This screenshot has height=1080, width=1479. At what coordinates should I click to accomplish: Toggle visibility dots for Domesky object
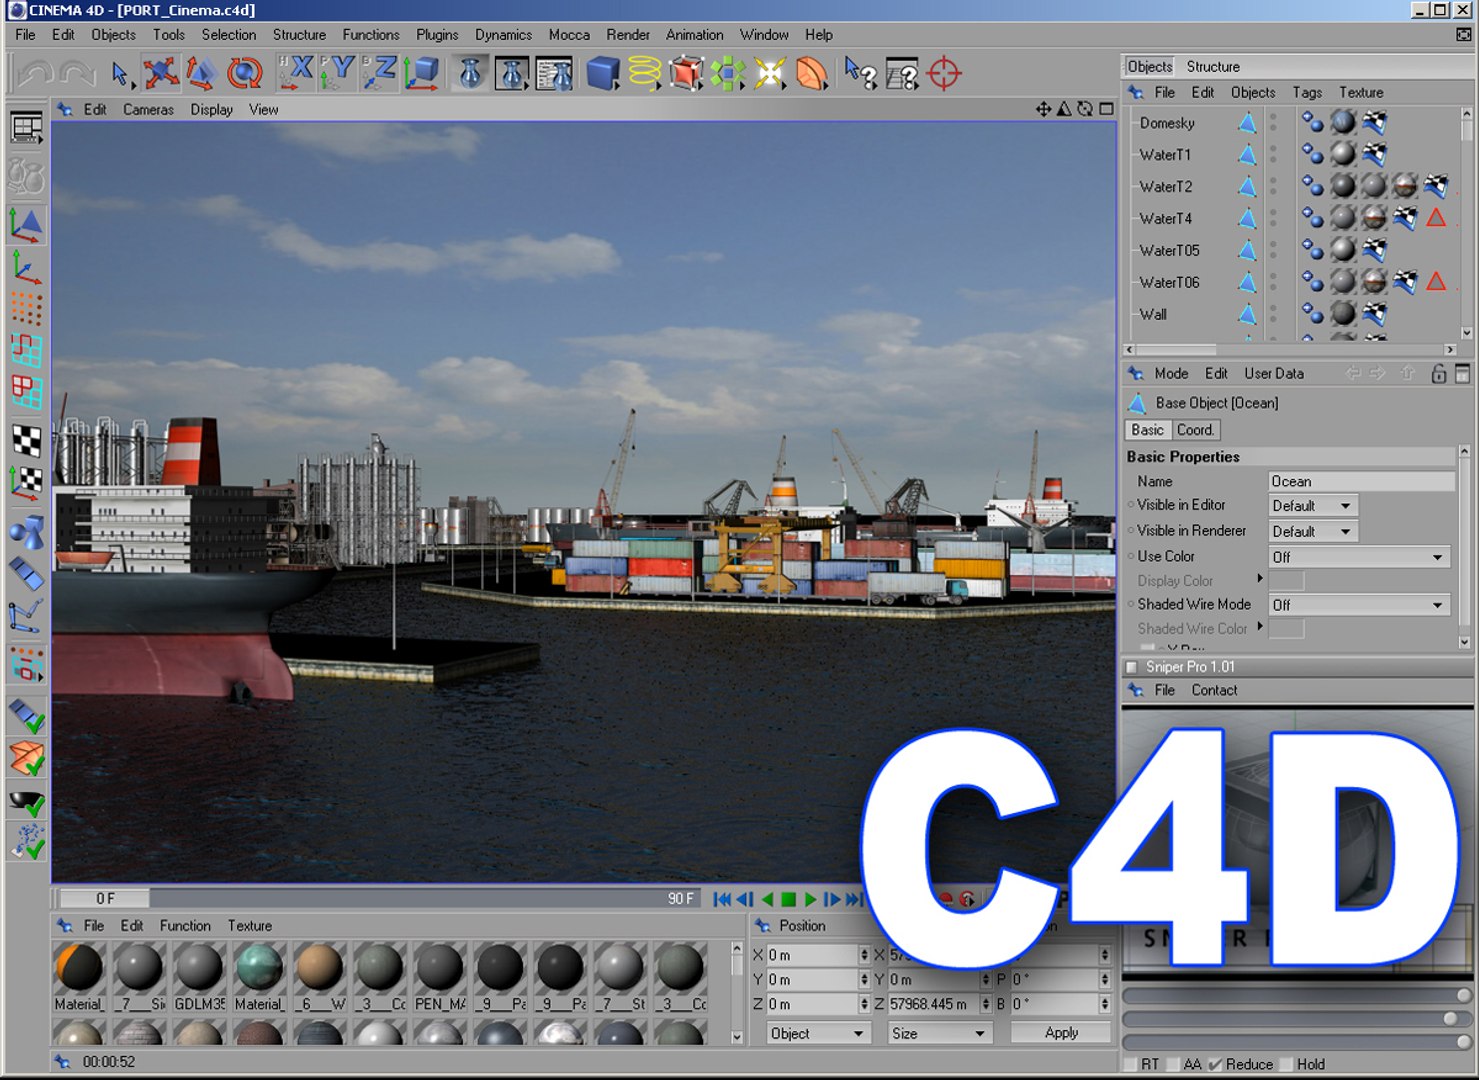pyautogui.click(x=1273, y=123)
